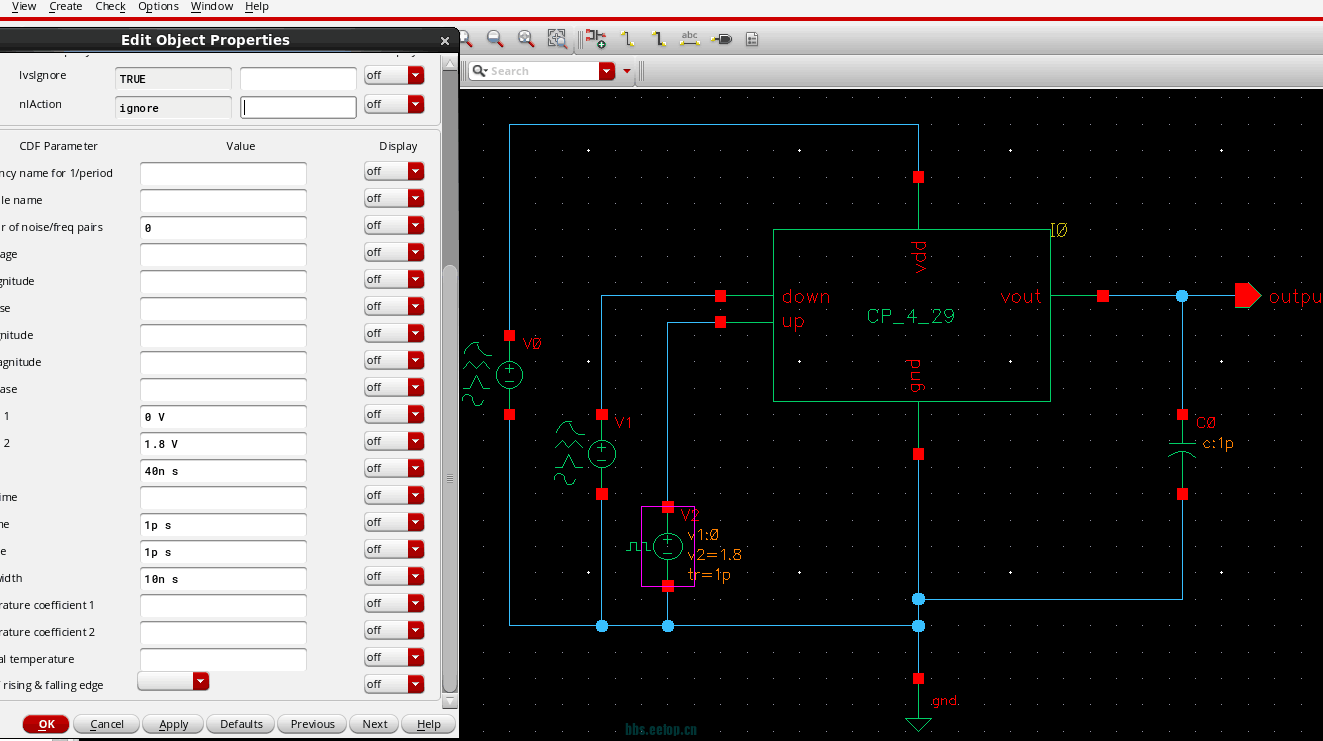Viewport: 1323px width, 741px height.
Task: Open the Display dropdown for IvsIgnore
Action: tap(394, 76)
